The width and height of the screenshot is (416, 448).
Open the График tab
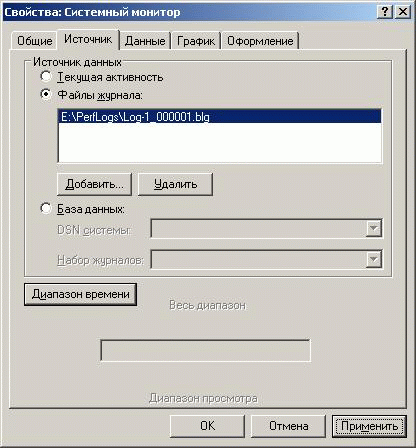click(196, 41)
